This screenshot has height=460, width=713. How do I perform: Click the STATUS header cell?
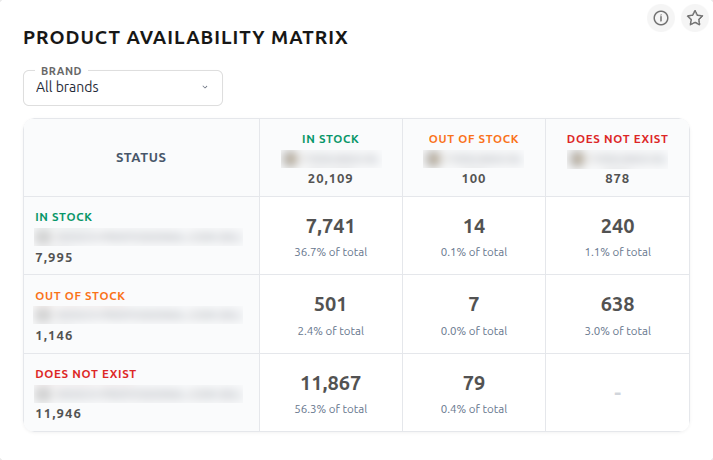coord(141,158)
